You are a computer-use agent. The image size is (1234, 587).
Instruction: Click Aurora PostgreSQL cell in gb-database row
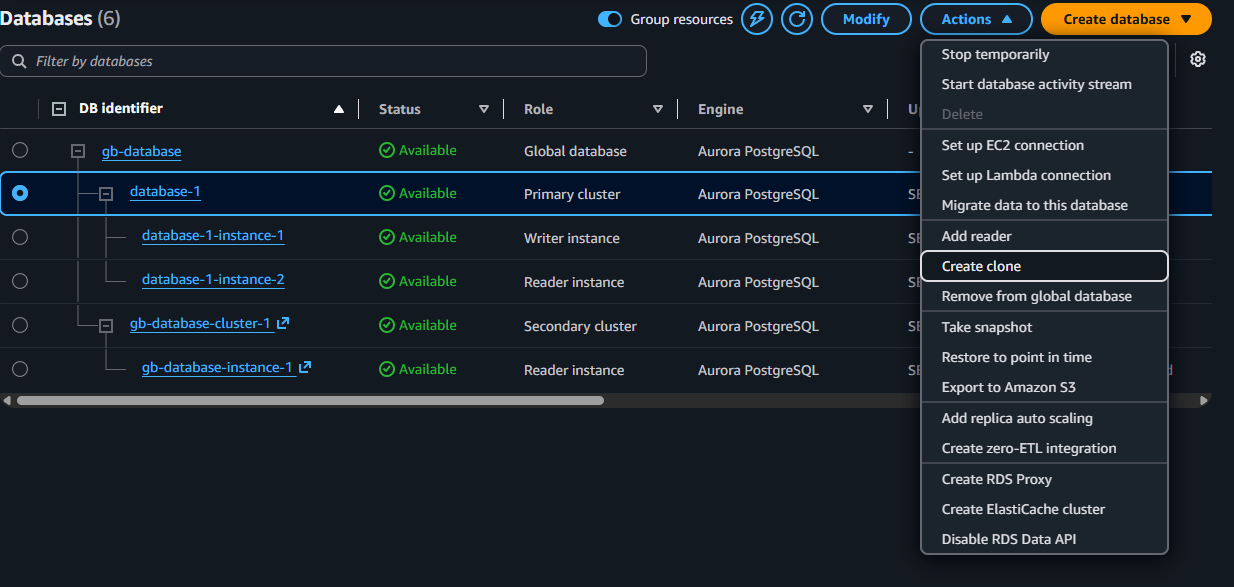758,151
